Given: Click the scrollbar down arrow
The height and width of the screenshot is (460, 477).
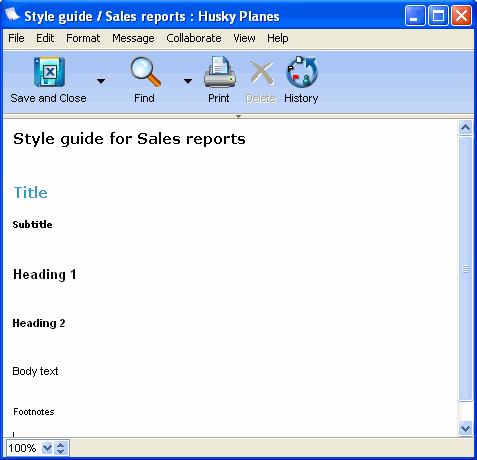Looking at the screenshot, I should point(465,428).
